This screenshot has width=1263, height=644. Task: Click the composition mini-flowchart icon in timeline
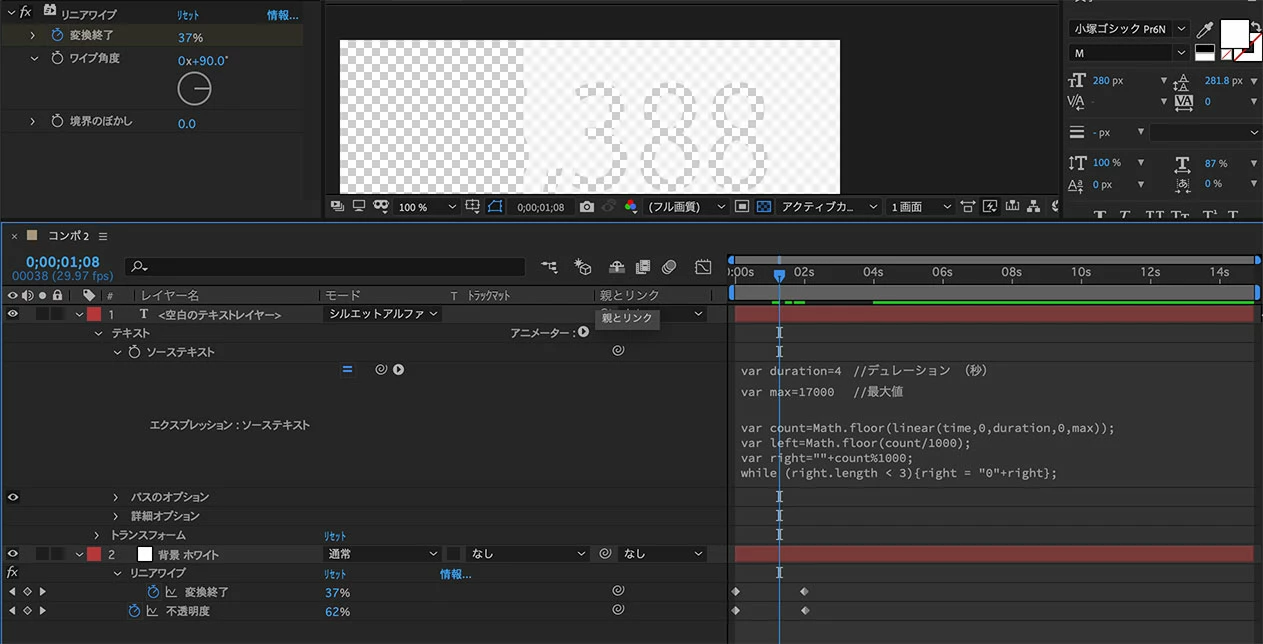click(550, 267)
